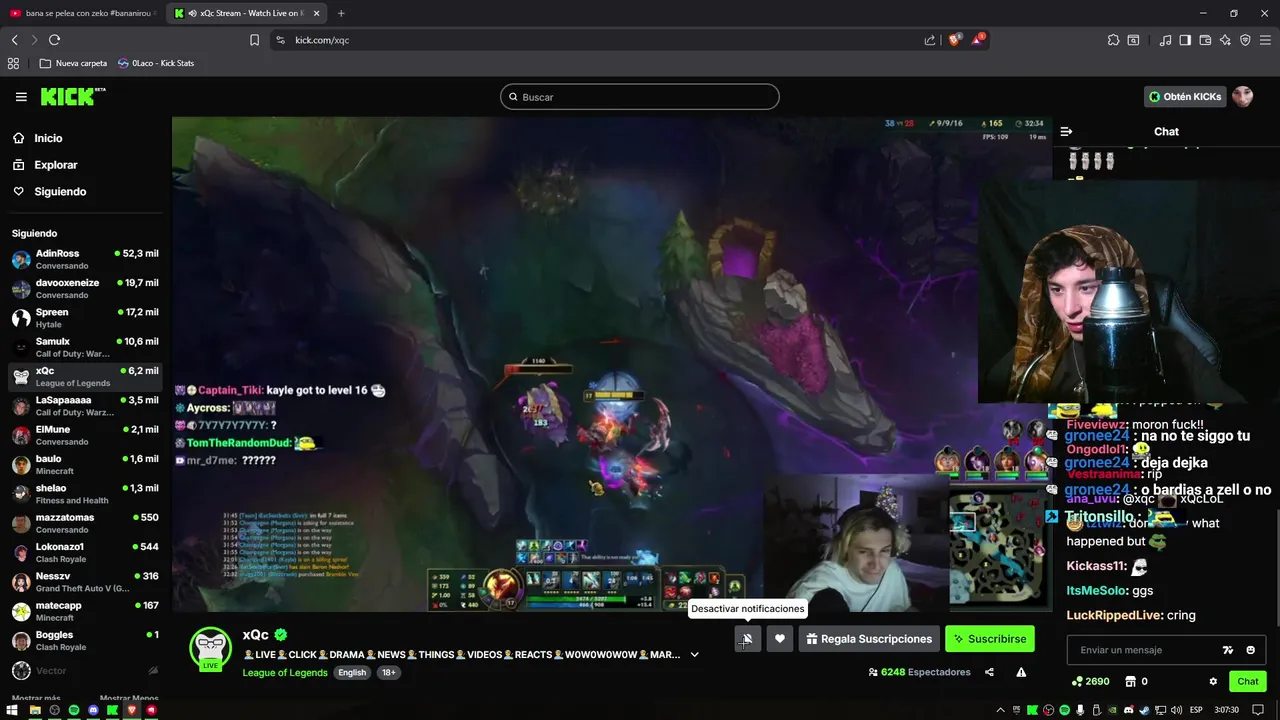Open browser media control music icon
The image size is (1280, 720).
1165,40
